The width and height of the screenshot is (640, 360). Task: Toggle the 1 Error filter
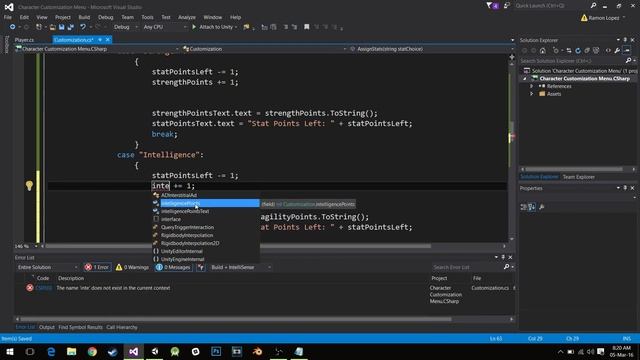coord(97,267)
